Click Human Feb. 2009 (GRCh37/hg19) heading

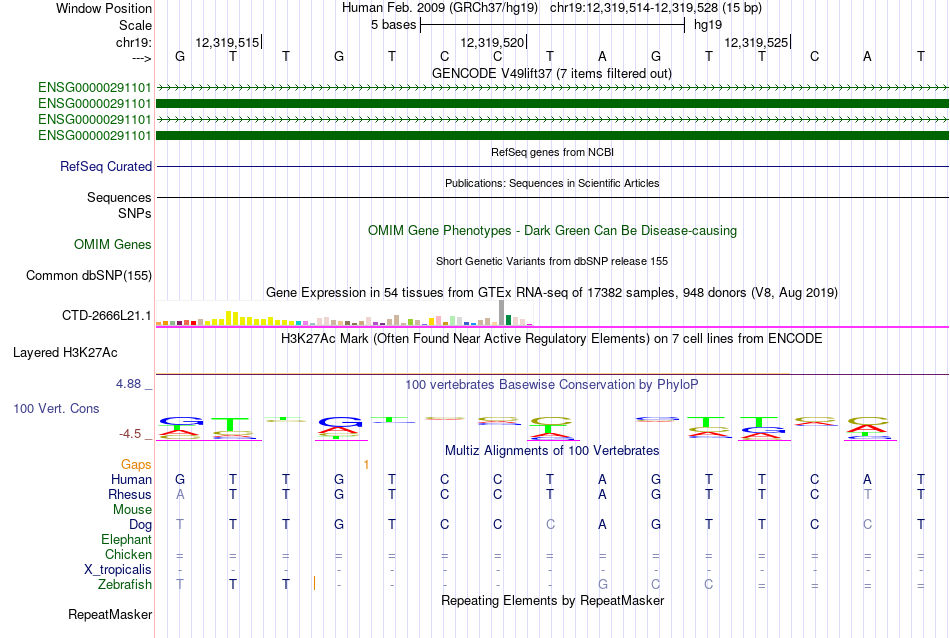point(440,8)
